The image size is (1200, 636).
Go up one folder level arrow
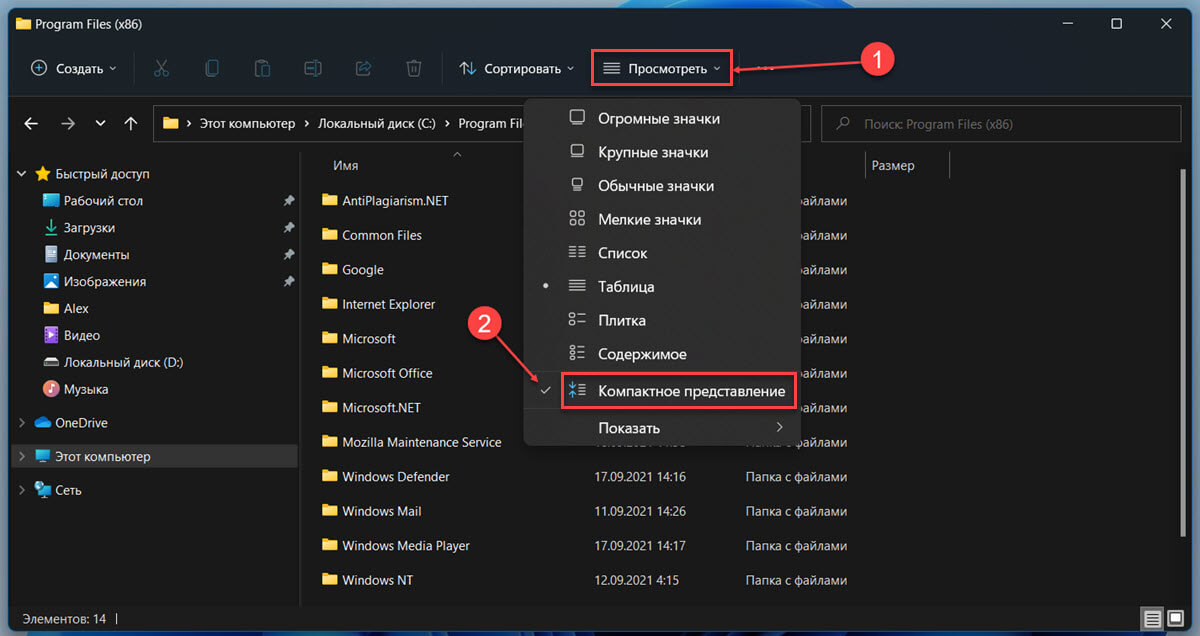[131, 124]
